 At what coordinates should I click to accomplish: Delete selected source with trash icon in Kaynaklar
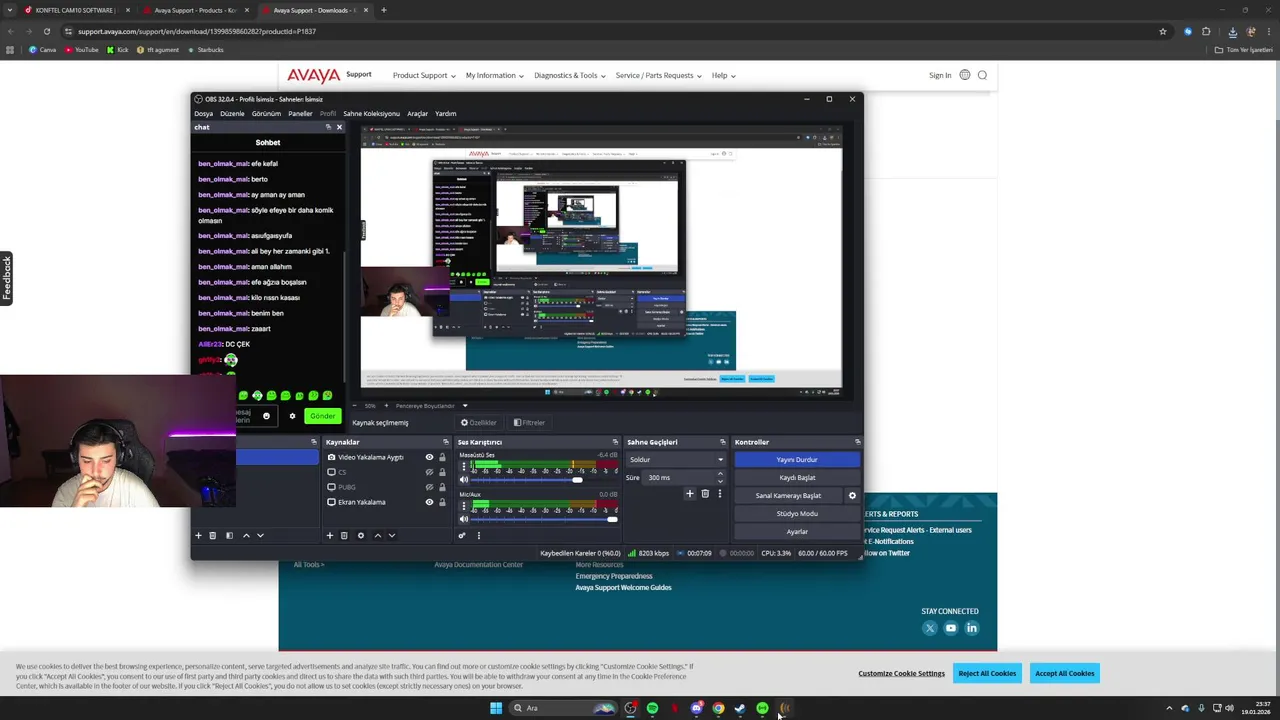(344, 535)
